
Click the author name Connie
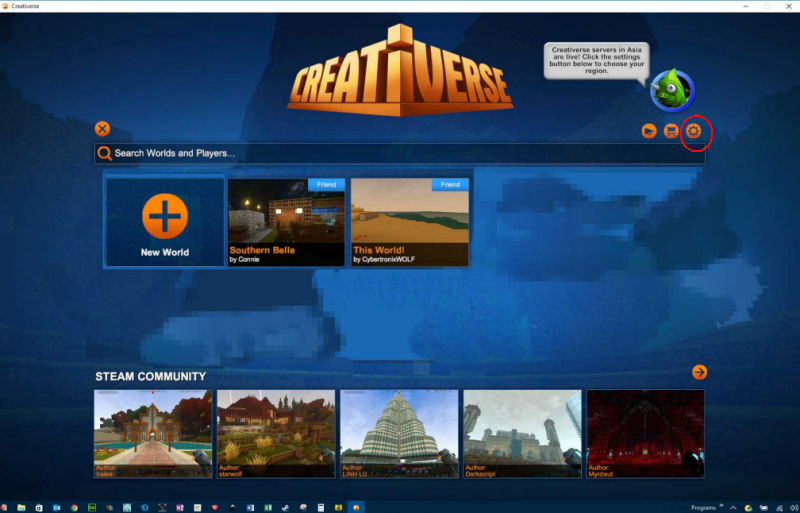[248, 259]
